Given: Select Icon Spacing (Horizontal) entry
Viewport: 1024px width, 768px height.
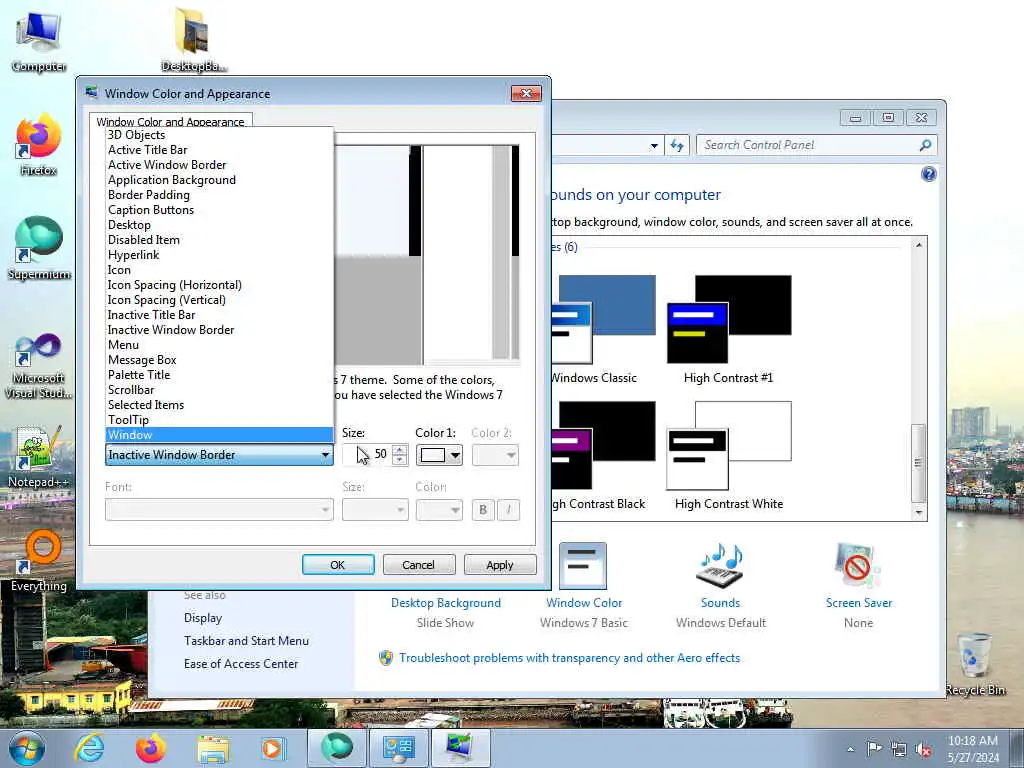Looking at the screenshot, I should click(219, 285).
